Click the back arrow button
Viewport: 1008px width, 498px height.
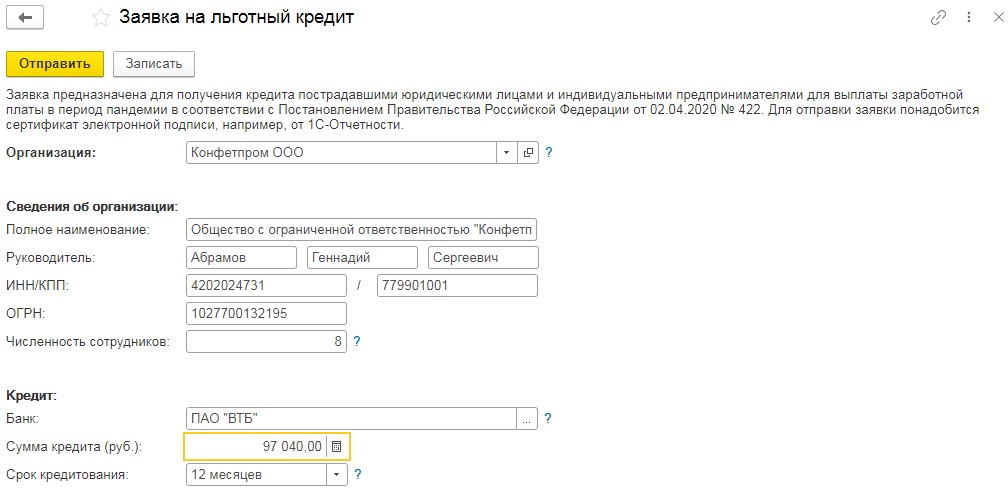pyautogui.click(x=27, y=18)
